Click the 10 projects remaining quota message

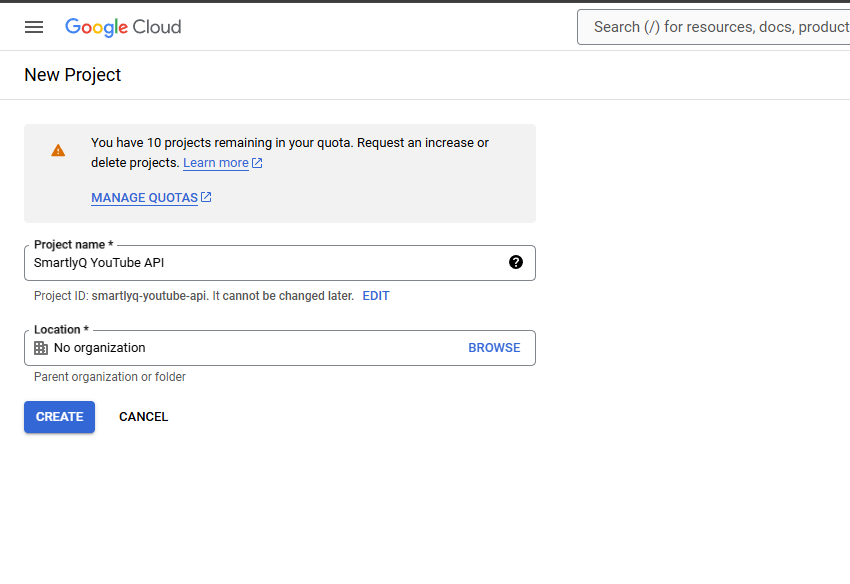click(289, 153)
